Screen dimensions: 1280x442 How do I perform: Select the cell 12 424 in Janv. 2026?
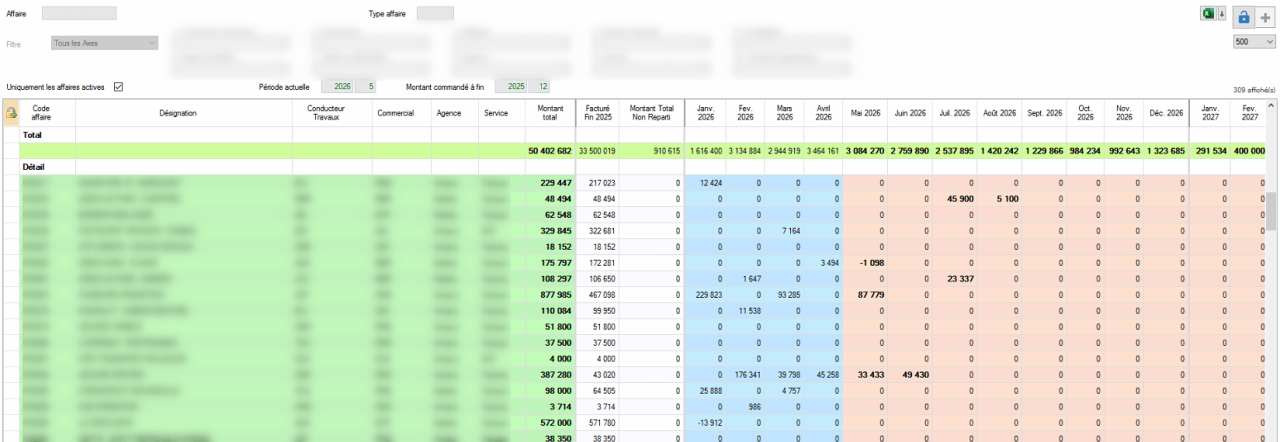coord(705,183)
